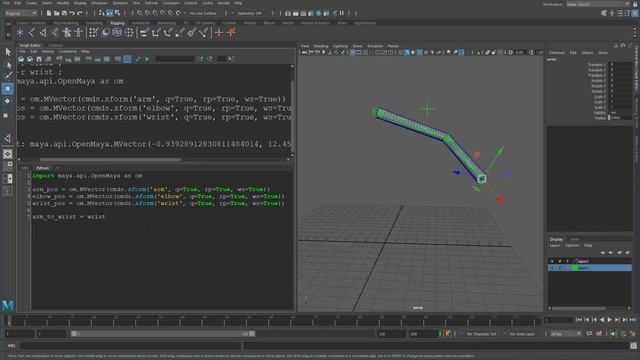Click the New Scene icon in status line
Viewport: 640px width, 360px height.
coord(49,13)
